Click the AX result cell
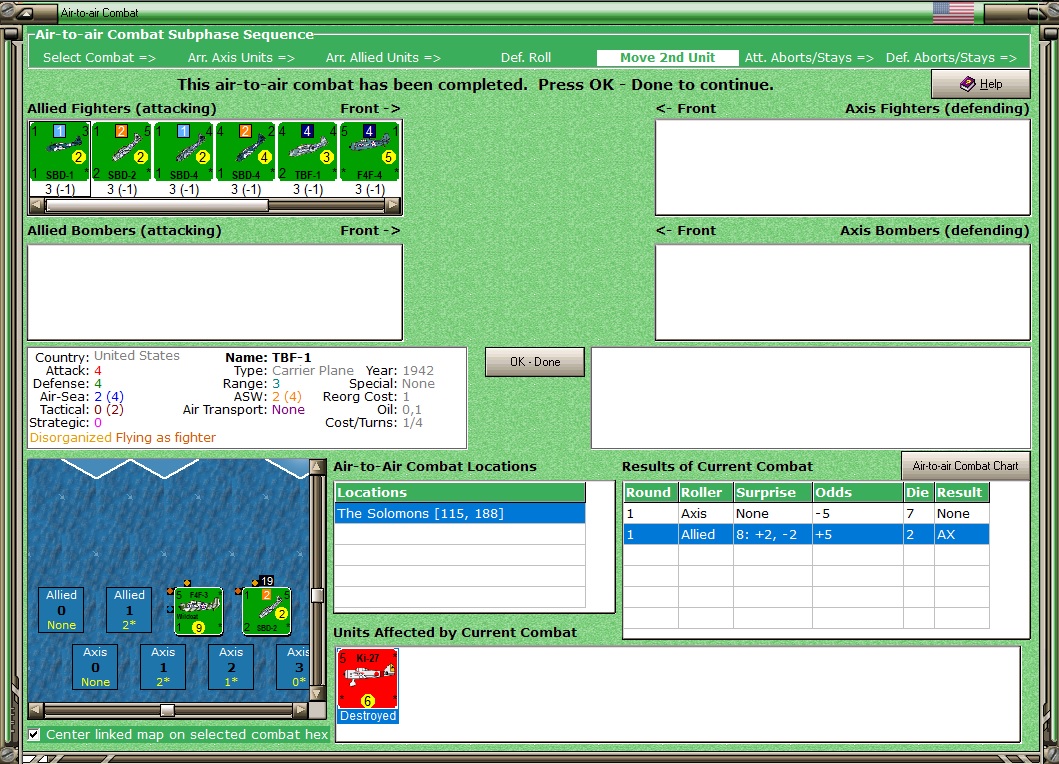 coord(962,534)
